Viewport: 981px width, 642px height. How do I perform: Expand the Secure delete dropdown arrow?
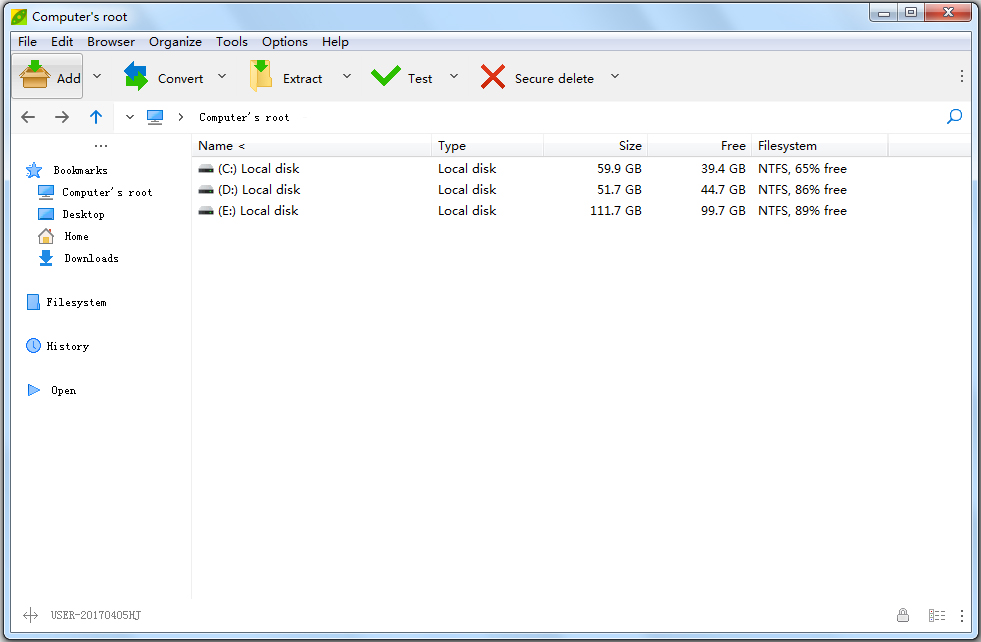[x=615, y=77]
